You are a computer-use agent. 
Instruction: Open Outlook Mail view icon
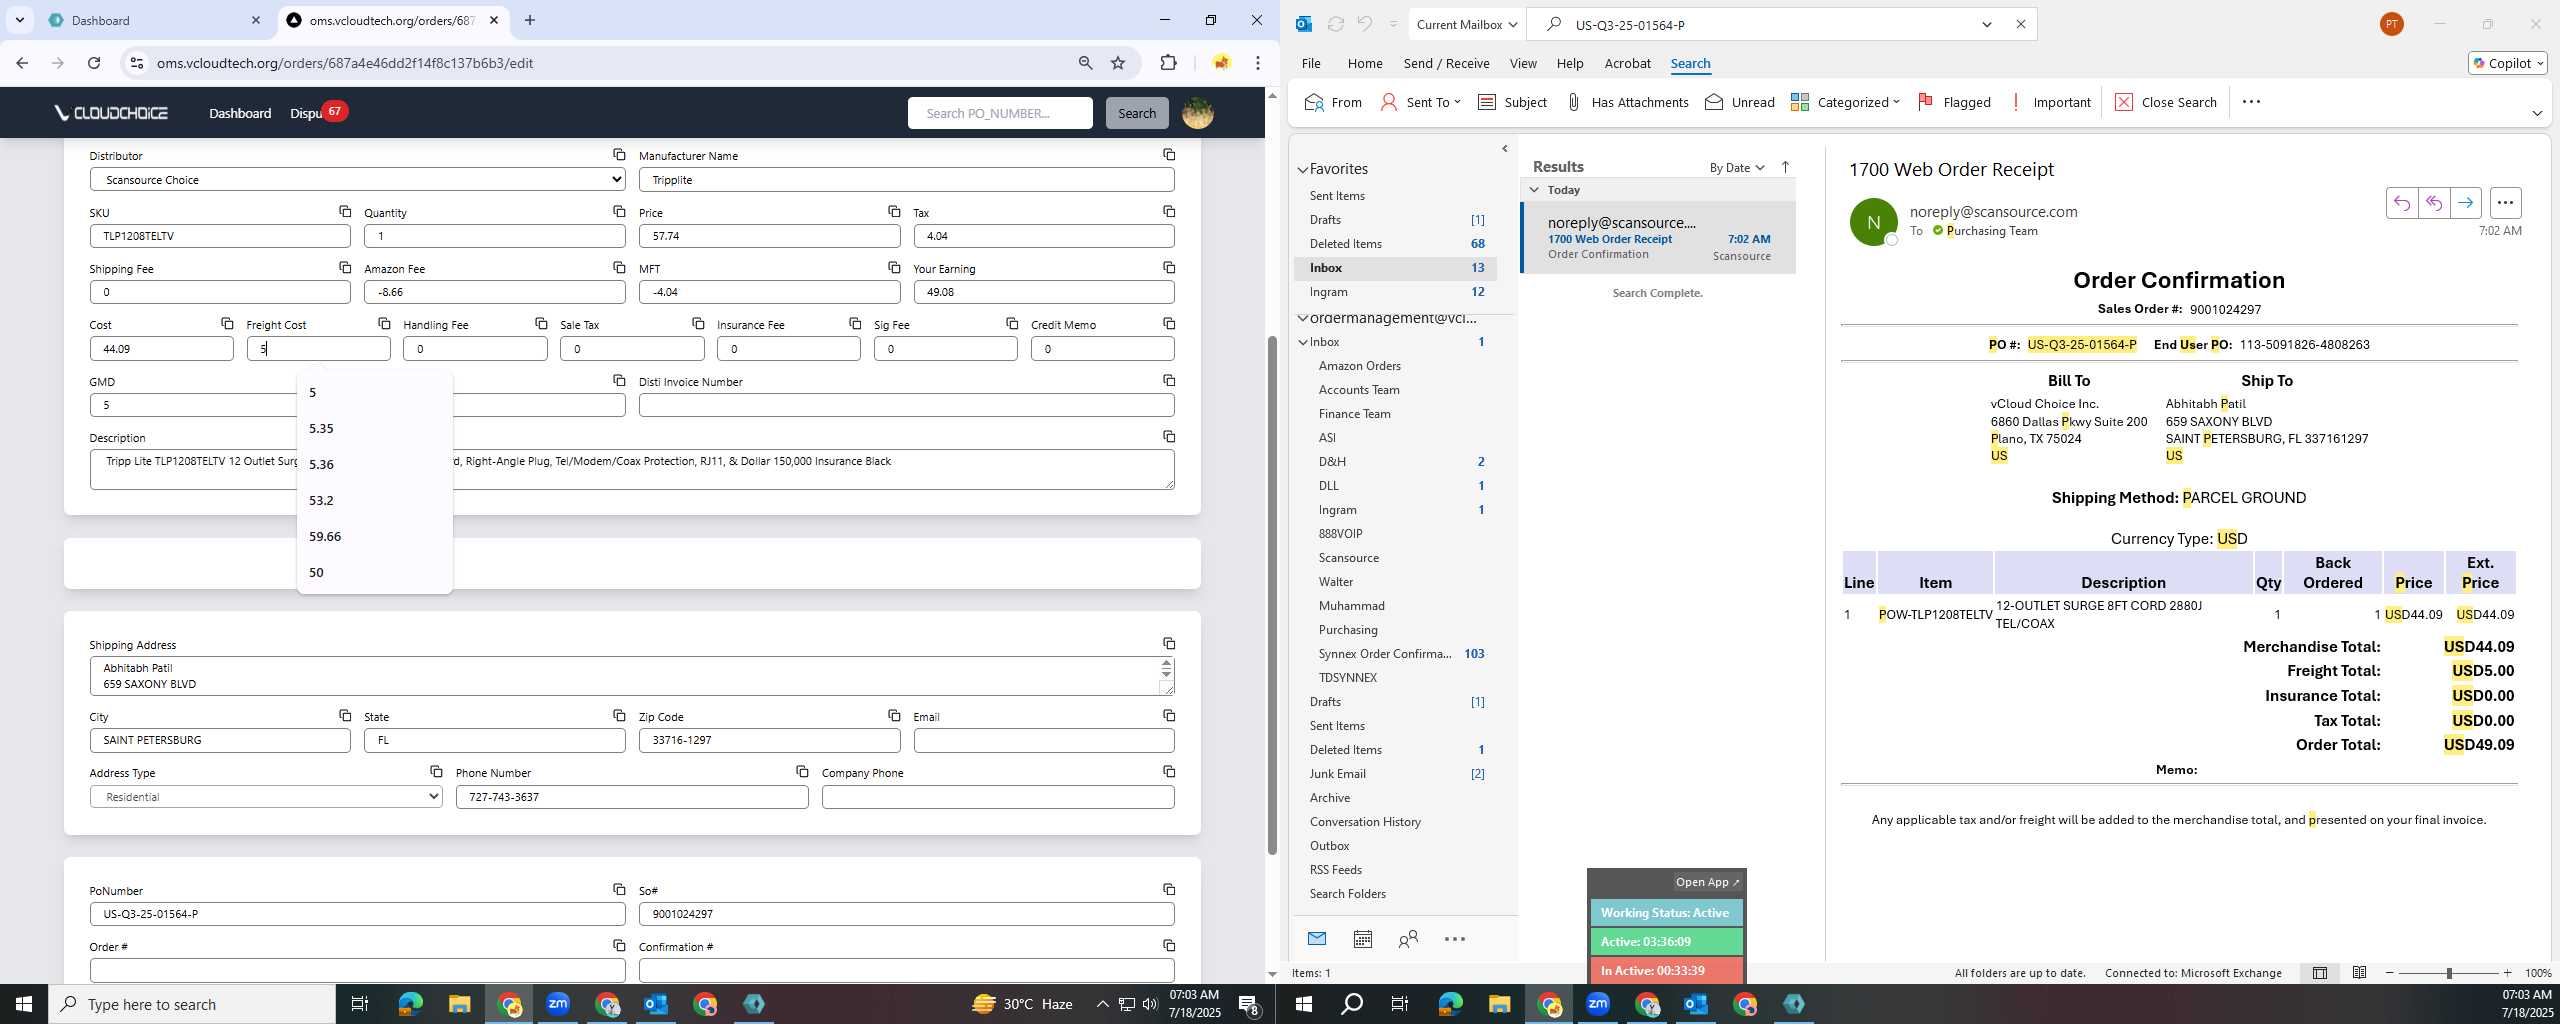[1317, 938]
